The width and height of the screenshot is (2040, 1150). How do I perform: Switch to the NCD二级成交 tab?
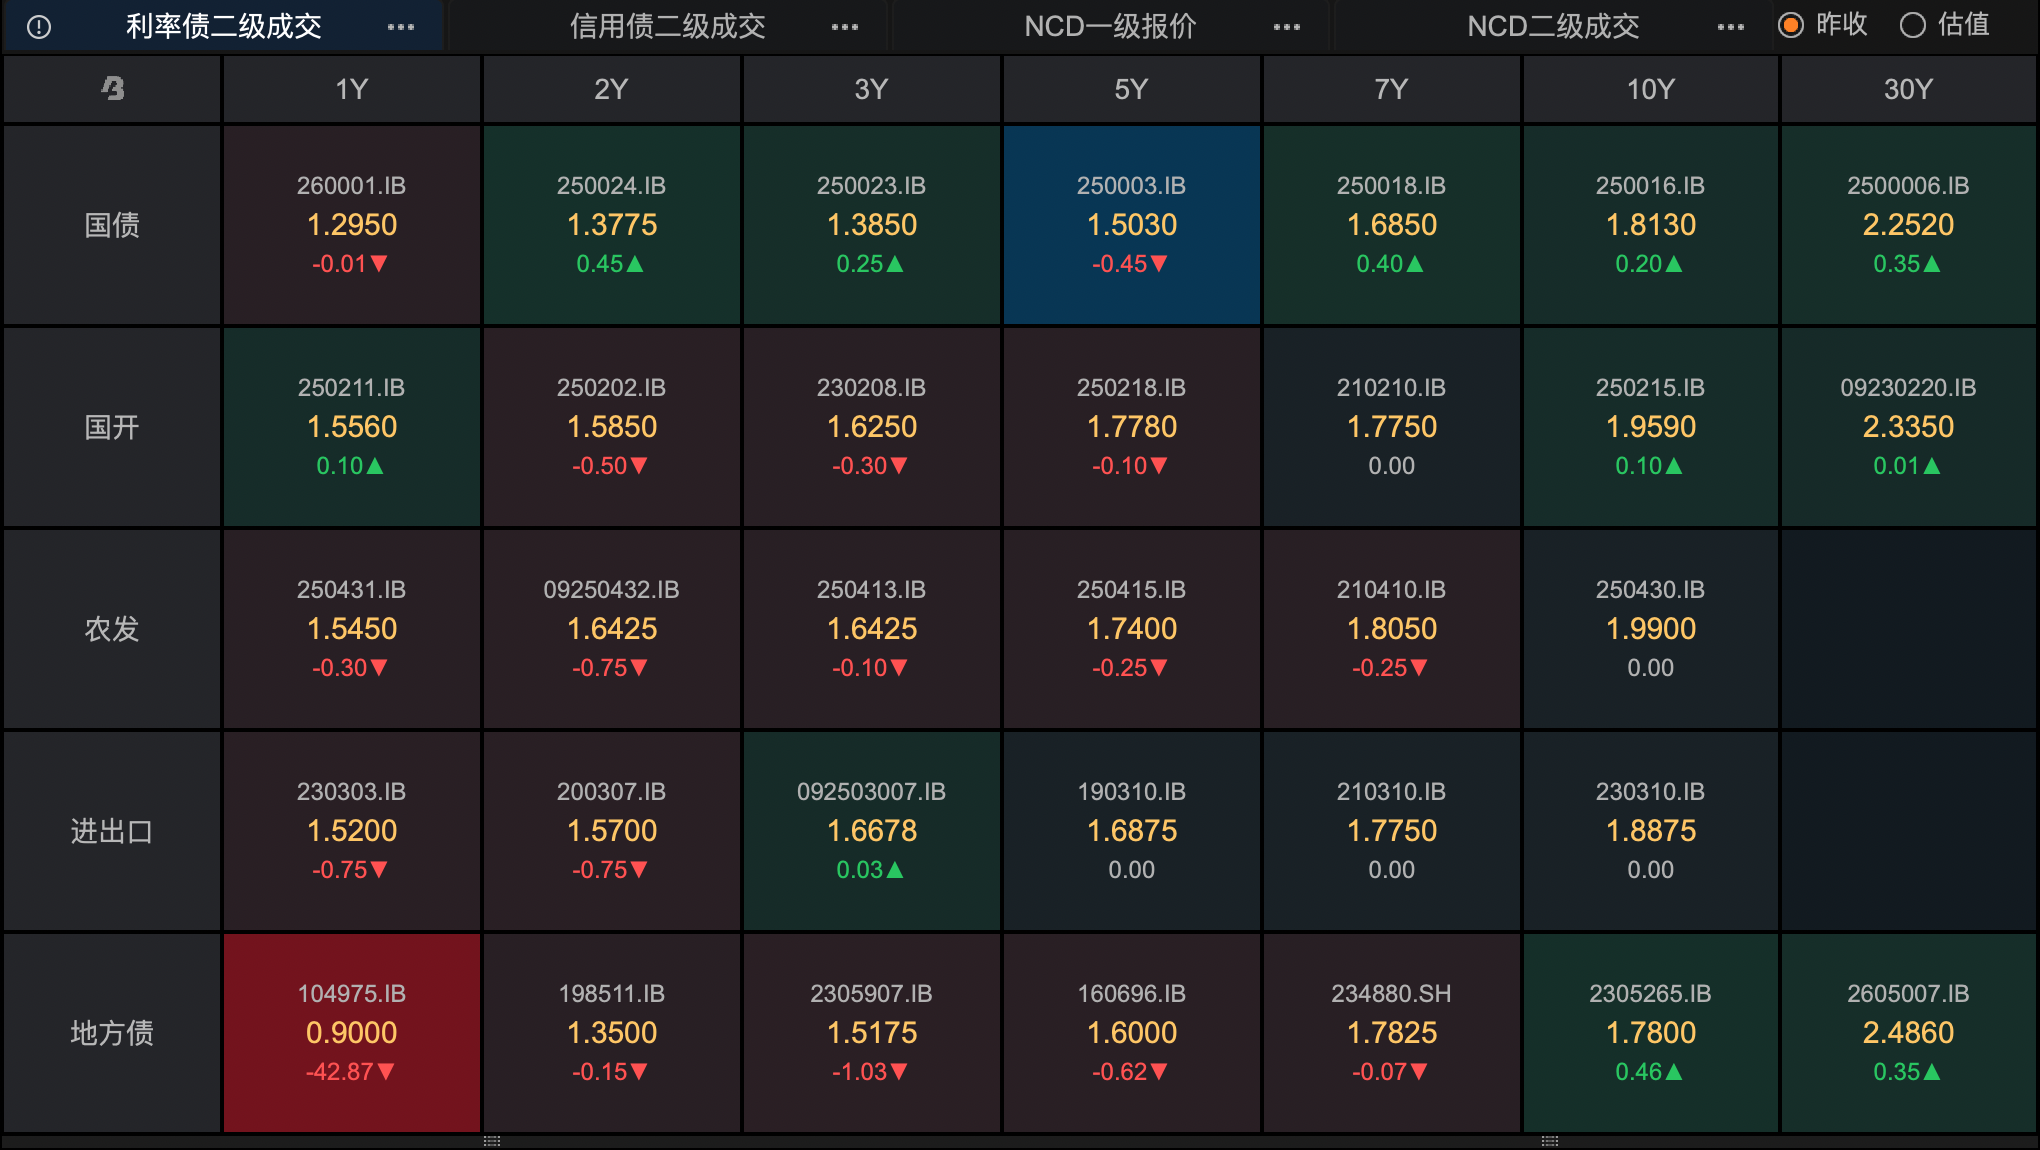click(x=1553, y=27)
